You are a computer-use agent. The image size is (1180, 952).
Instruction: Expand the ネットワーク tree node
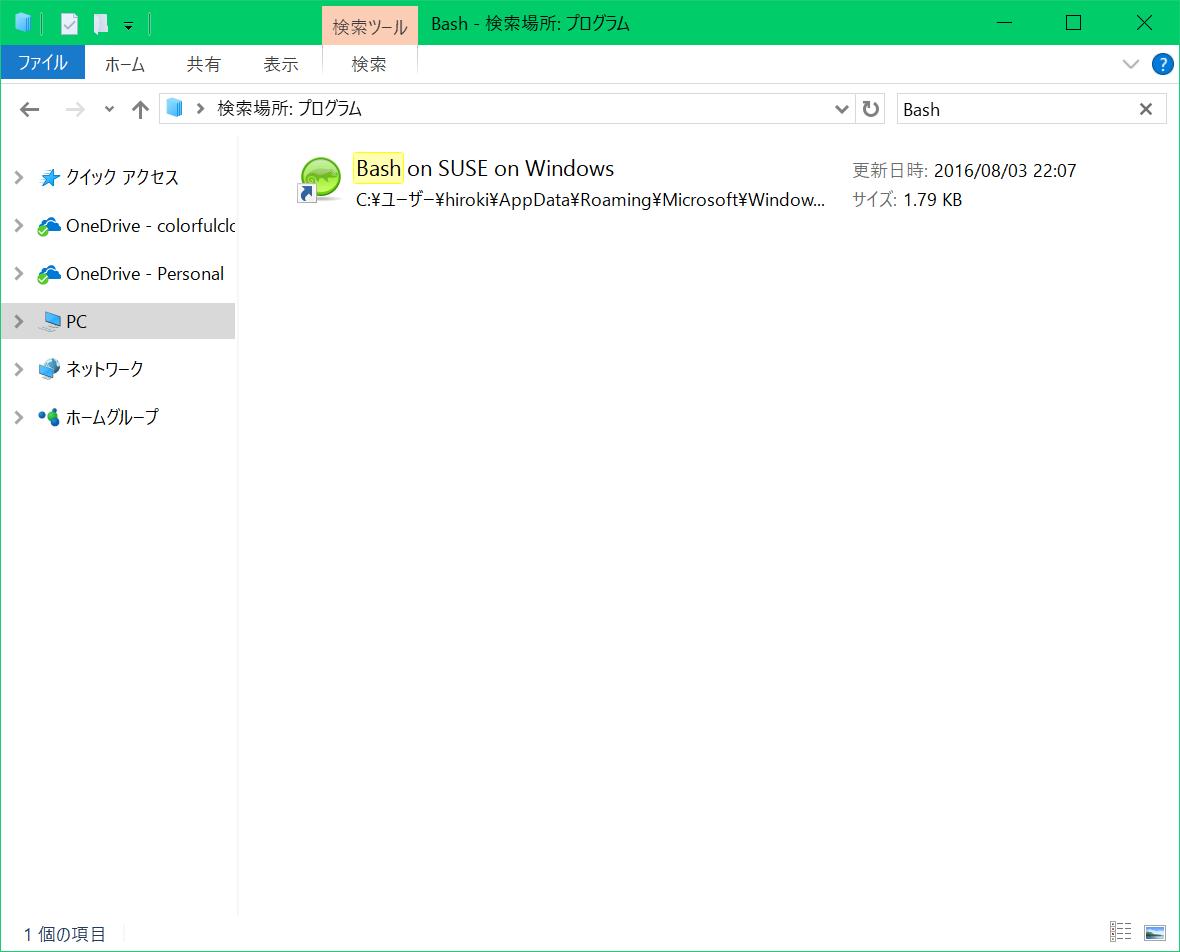(x=19, y=370)
